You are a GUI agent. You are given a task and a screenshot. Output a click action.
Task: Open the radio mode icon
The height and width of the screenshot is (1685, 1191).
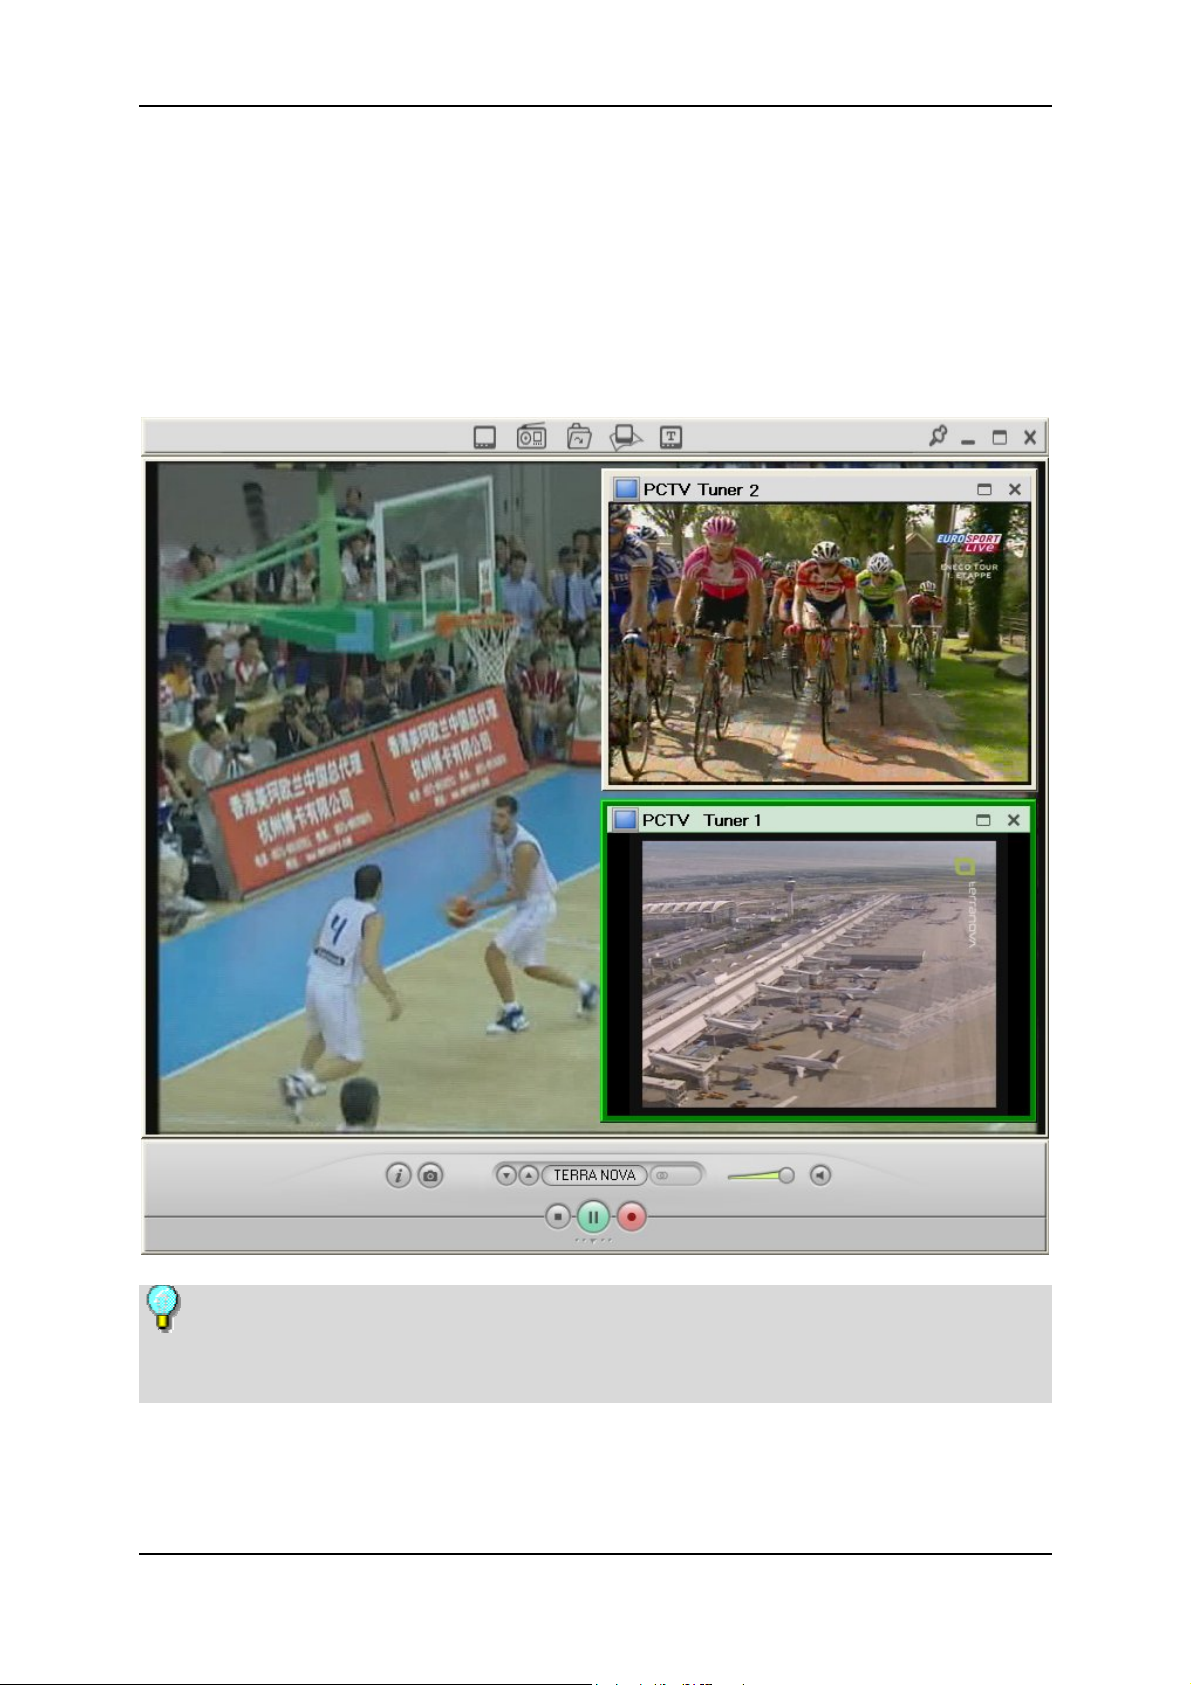531,437
